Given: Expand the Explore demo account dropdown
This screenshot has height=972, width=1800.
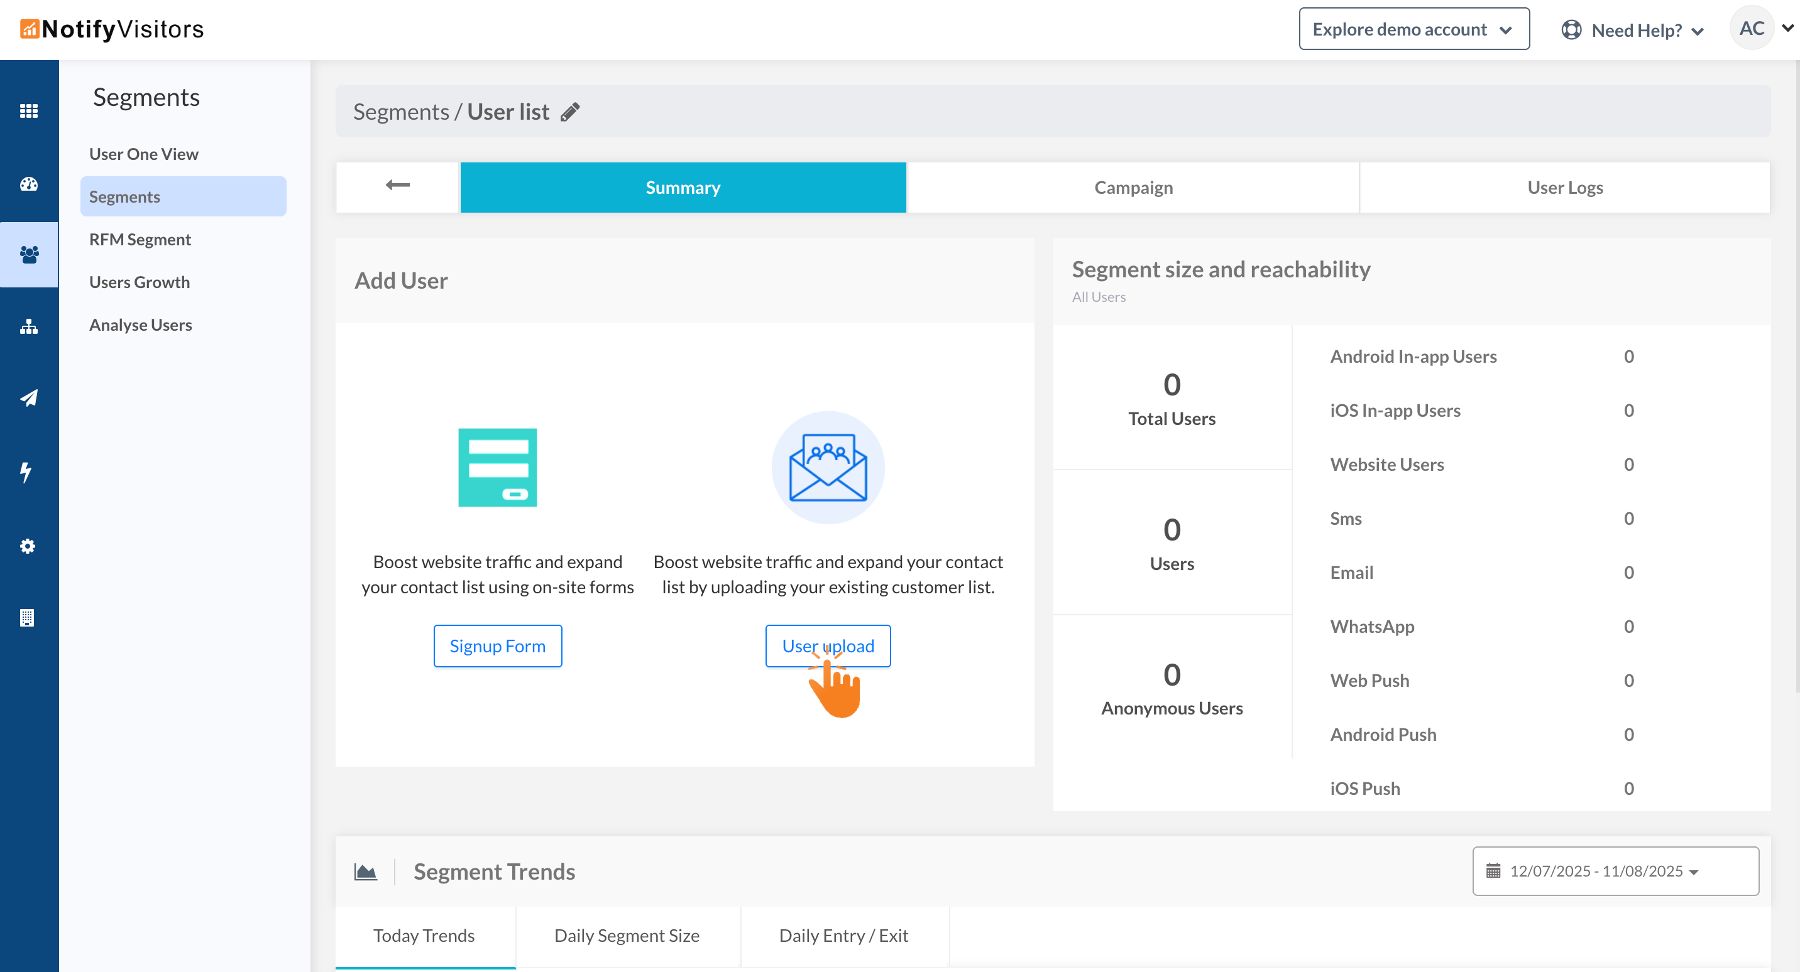Looking at the screenshot, I should 1413,29.
